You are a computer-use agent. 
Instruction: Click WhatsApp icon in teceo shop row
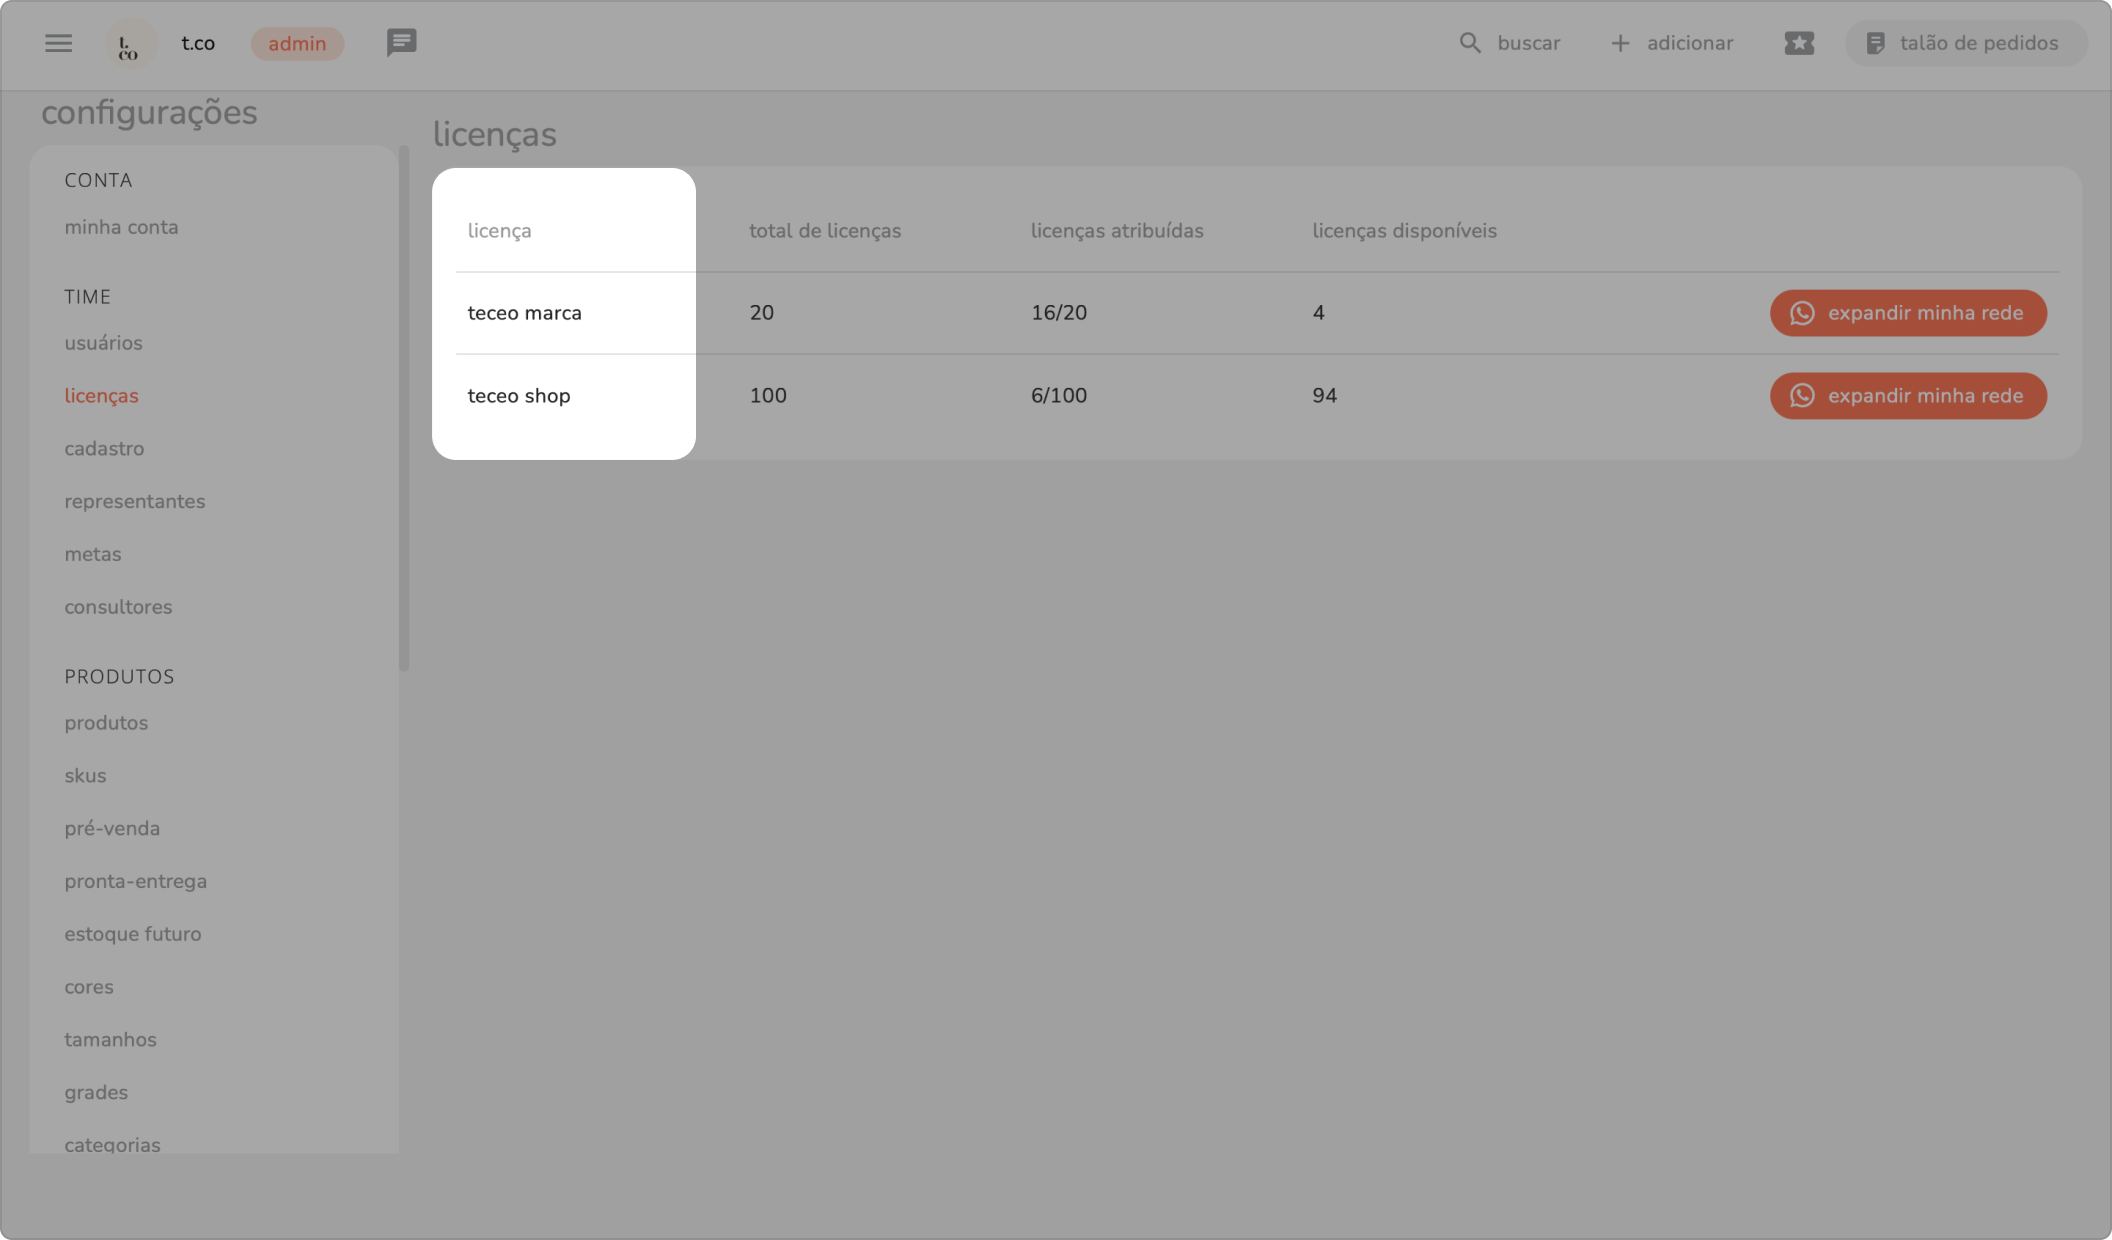pos(1802,396)
